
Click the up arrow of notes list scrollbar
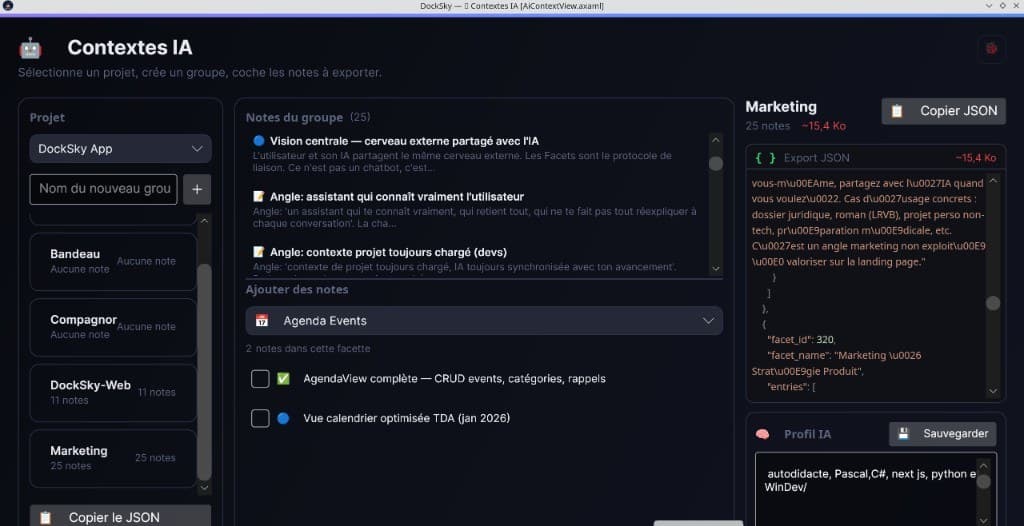click(716, 140)
